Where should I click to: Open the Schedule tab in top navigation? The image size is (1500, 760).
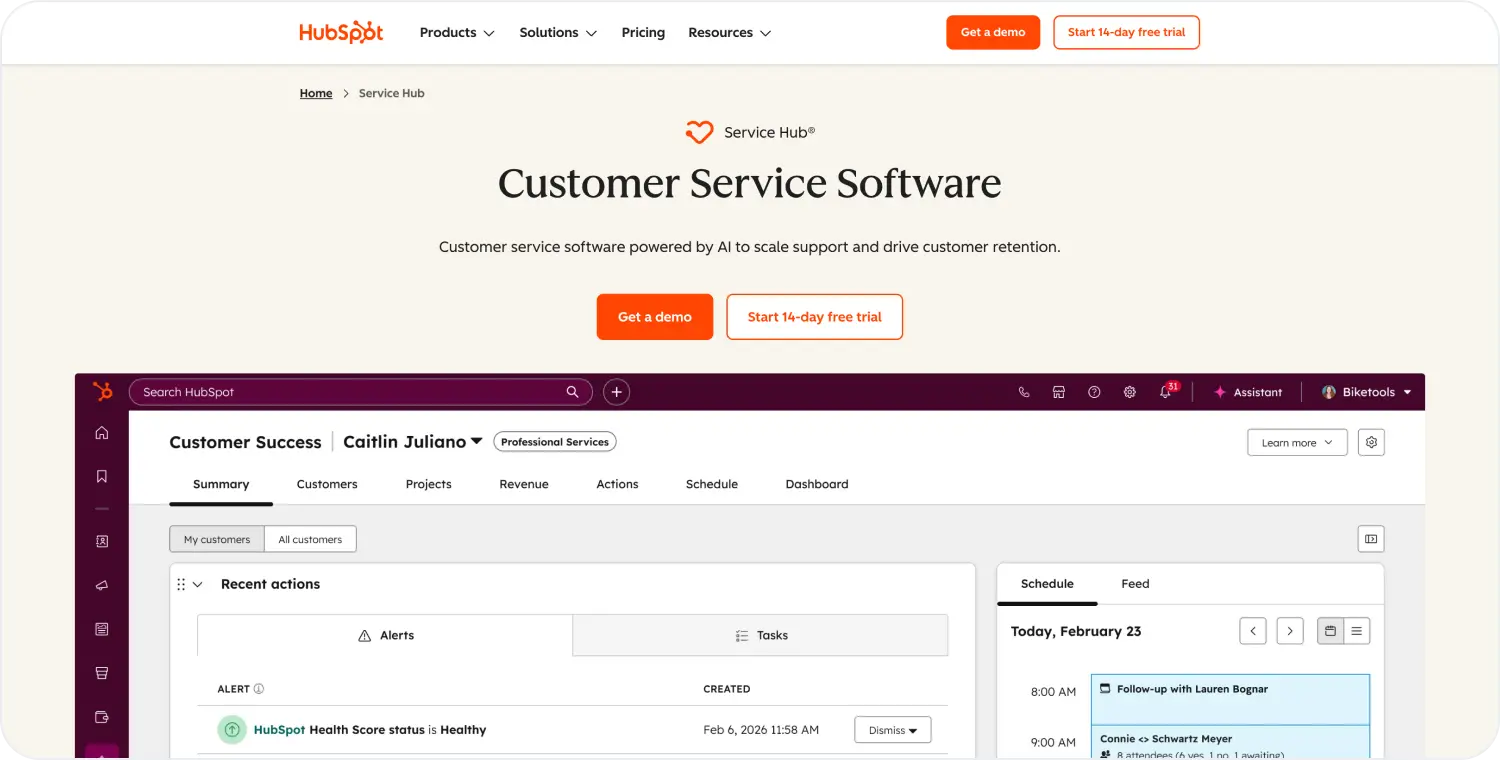(712, 484)
